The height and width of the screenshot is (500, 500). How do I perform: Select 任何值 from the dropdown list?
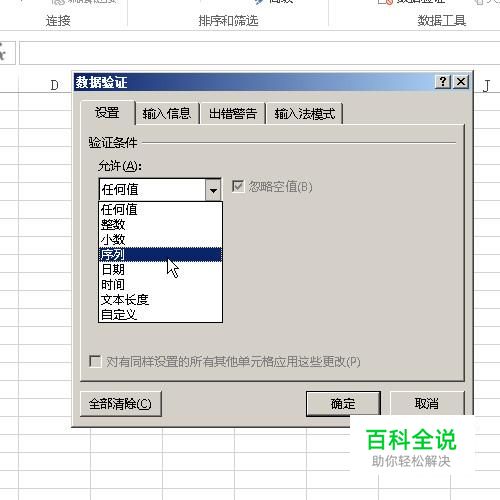tap(160, 210)
